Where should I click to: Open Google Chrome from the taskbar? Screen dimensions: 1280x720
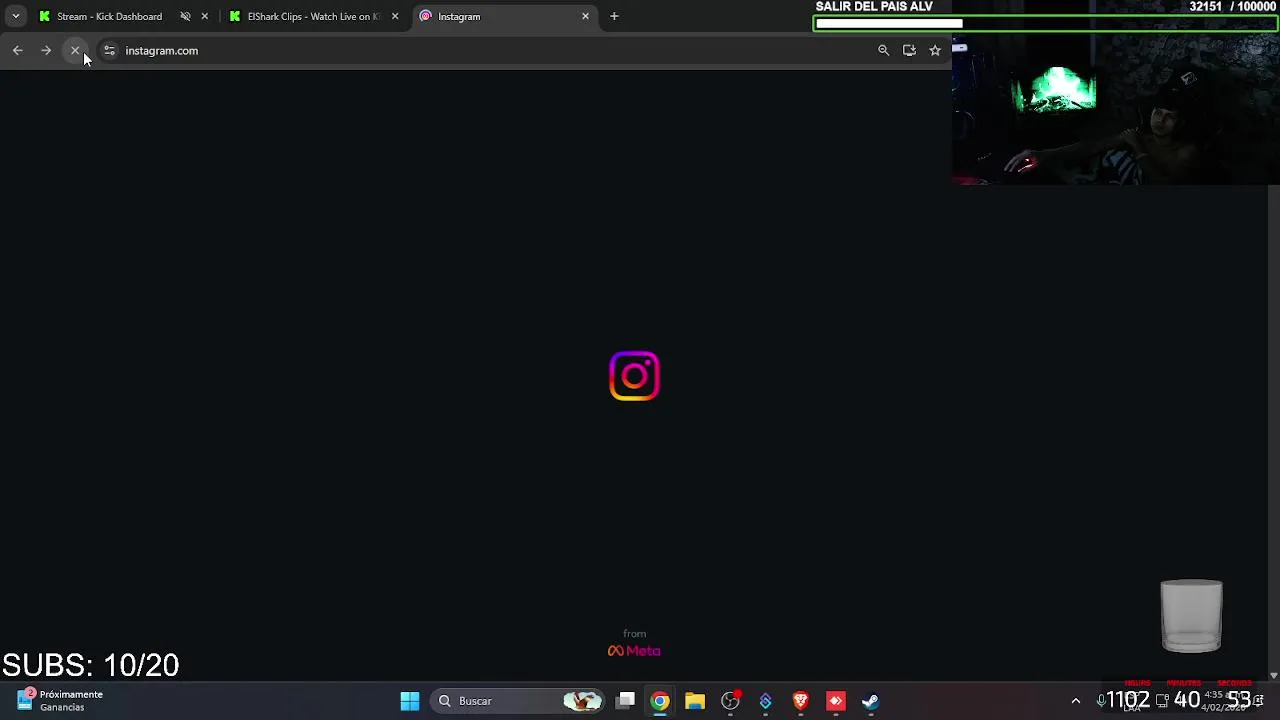pyautogui.click(x=660, y=701)
